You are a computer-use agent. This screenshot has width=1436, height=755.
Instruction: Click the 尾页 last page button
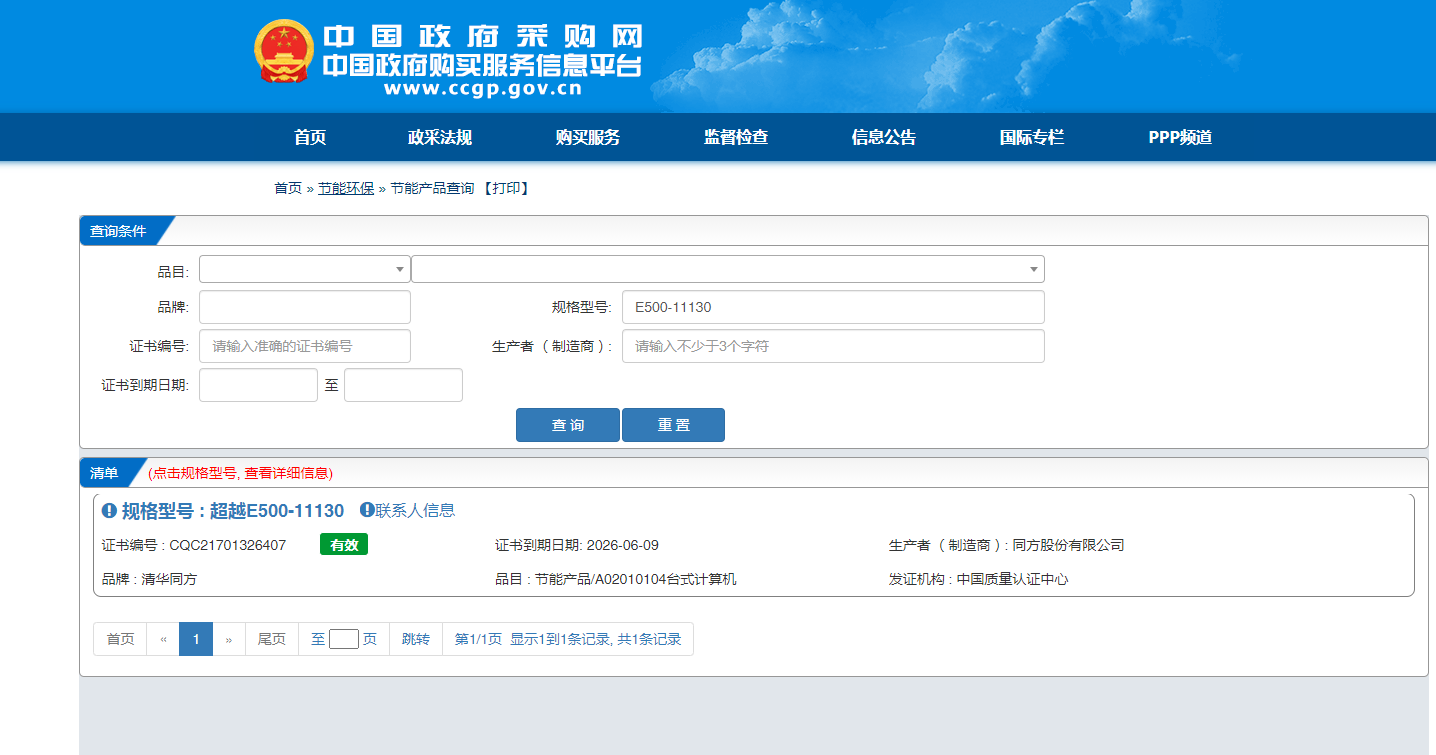272,639
